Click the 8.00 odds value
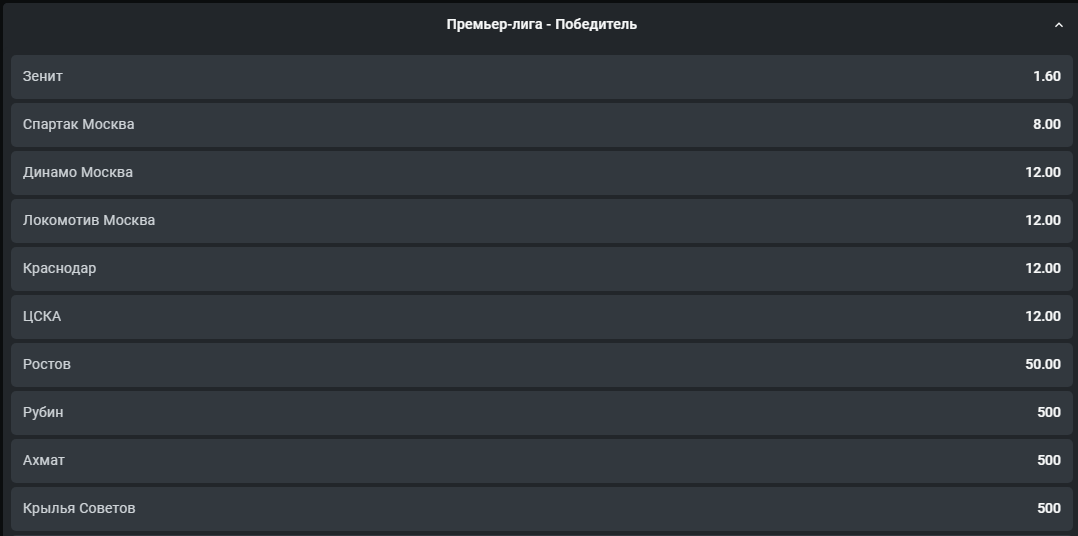Image resolution: width=1078 pixels, height=536 pixels. tap(1046, 124)
